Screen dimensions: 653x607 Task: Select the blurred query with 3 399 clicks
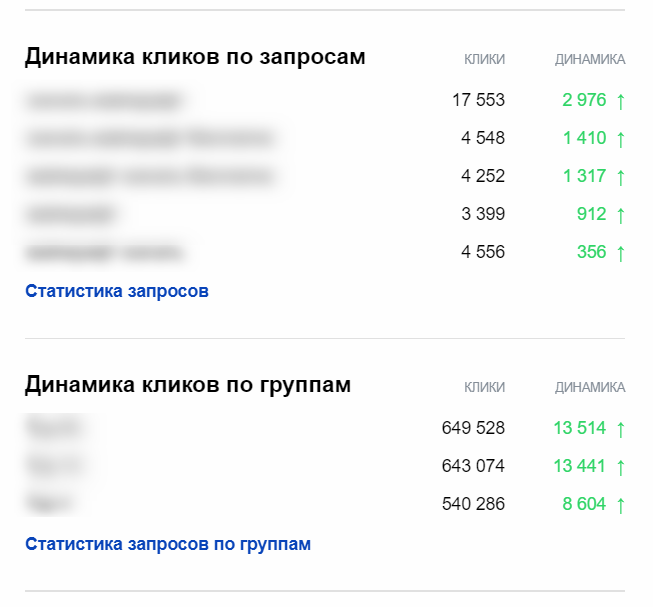click(x=72, y=214)
